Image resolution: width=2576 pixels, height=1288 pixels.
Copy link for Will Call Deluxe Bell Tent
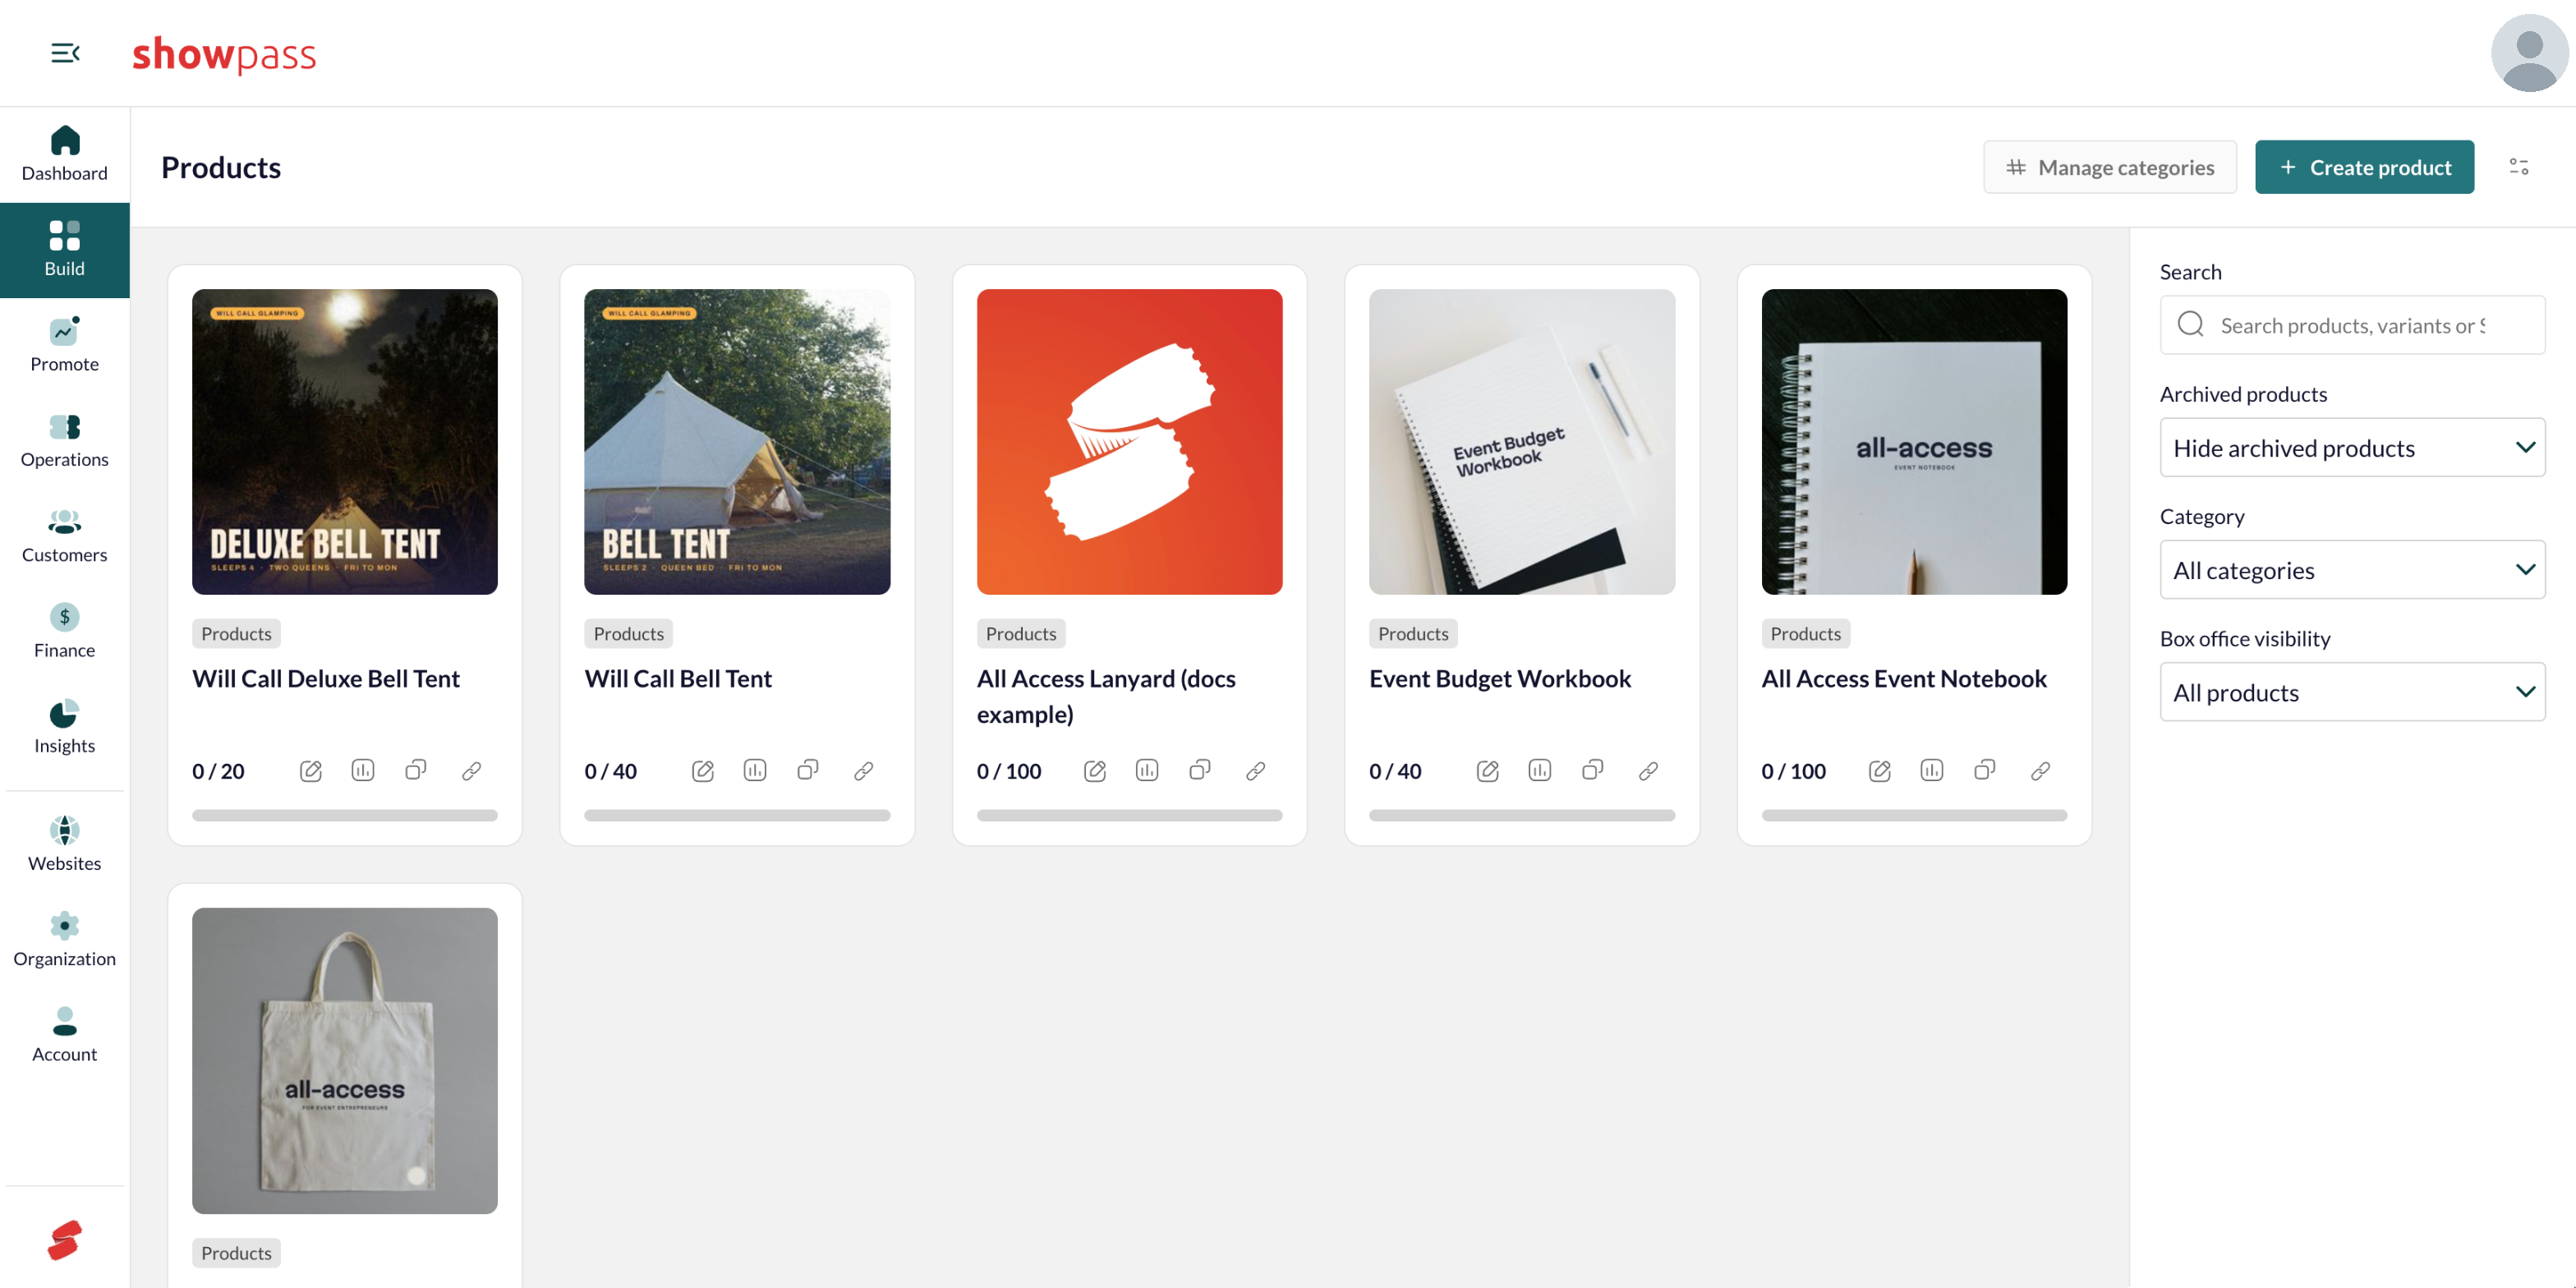tap(471, 771)
